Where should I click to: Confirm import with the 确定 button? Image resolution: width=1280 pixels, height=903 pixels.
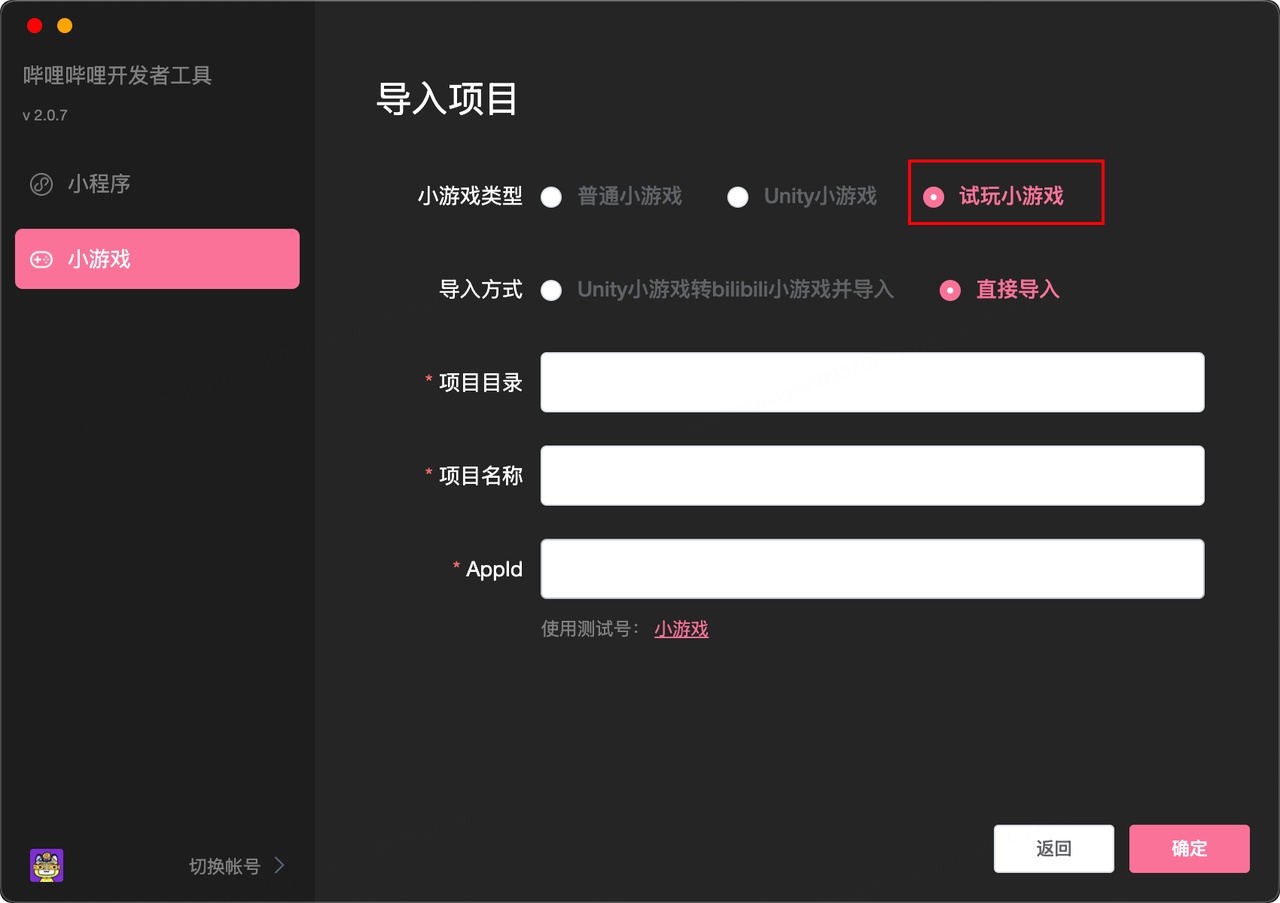pyautogui.click(x=1189, y=849)
